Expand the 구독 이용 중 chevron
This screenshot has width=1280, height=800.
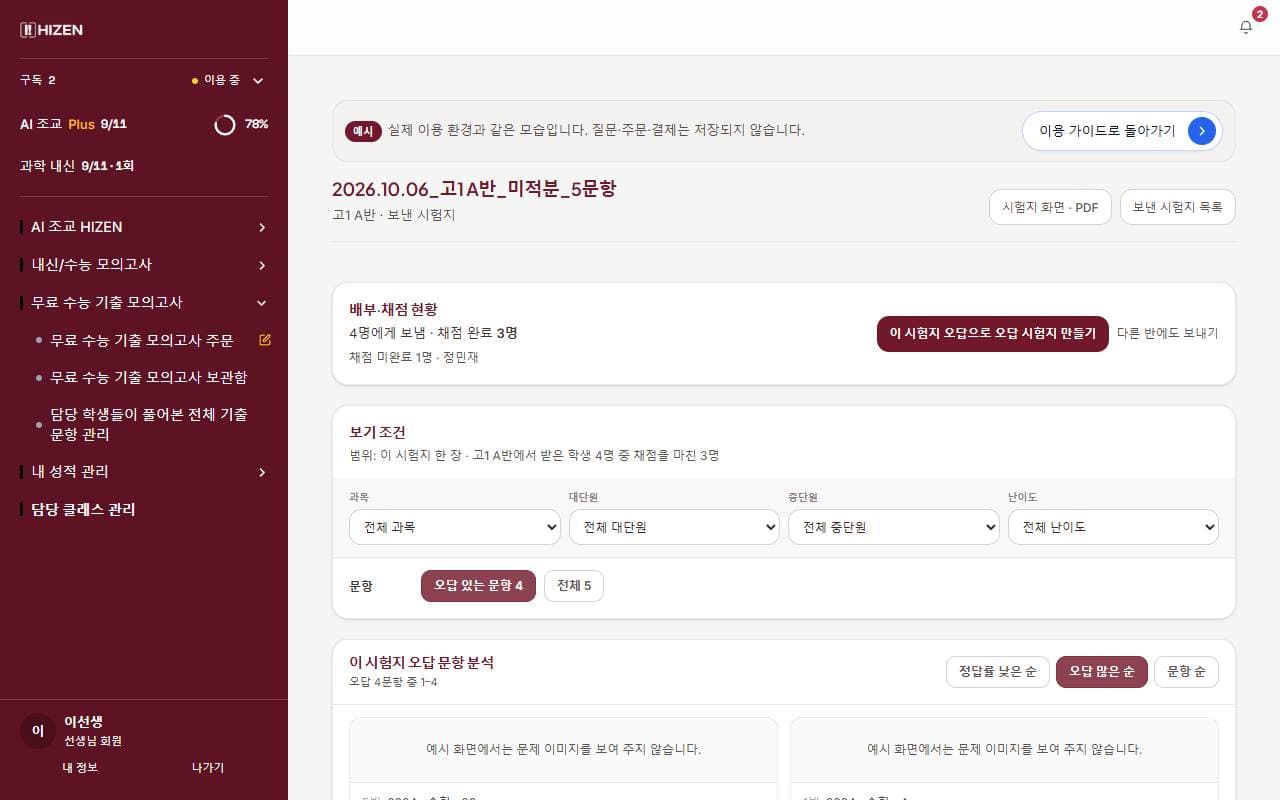tap(258, 80)
